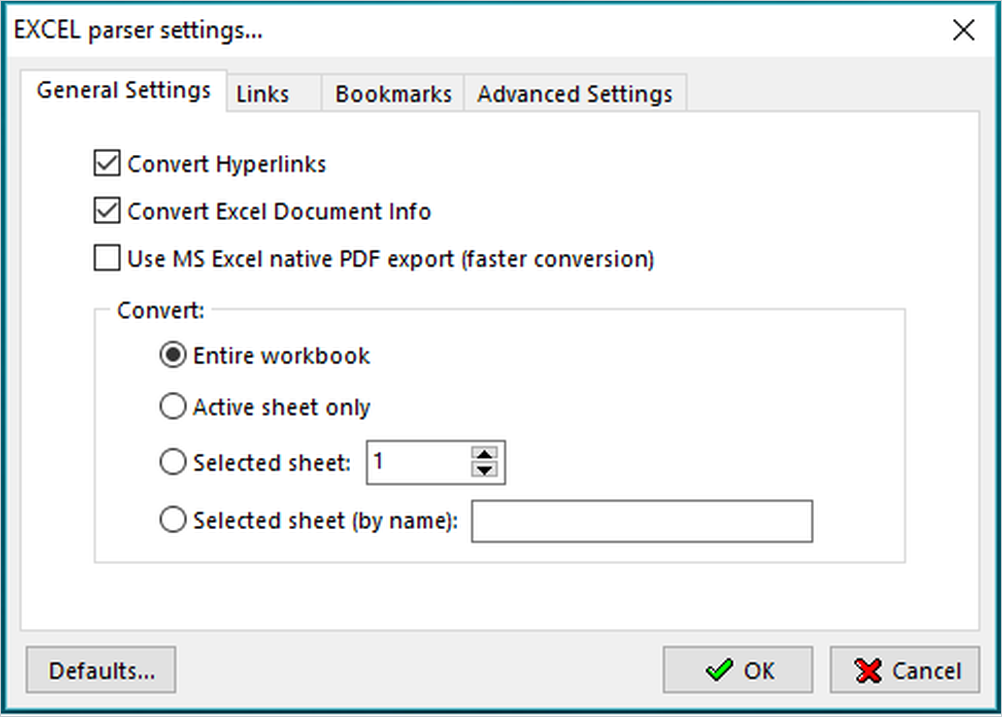Viewport: 1002px width, 717px height.
Task: Uncheck Convert Excel Document Info checkbox
Action: [x=107, y=211]
